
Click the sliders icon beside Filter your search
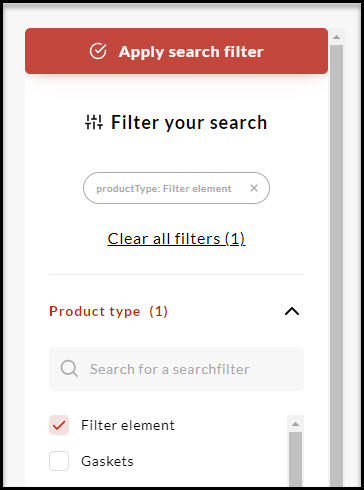(94, 122)
